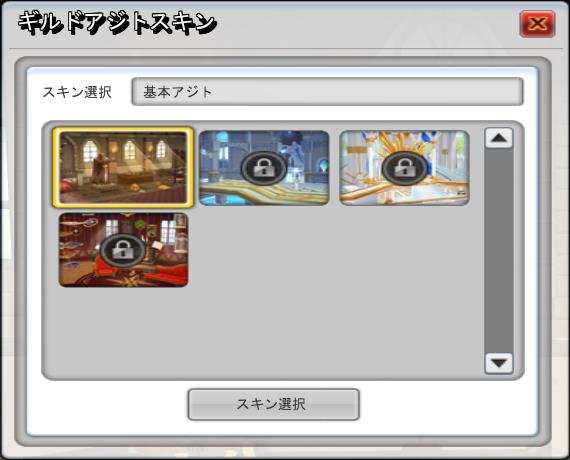Click the arched windows in the basic hideout preview

125,150
